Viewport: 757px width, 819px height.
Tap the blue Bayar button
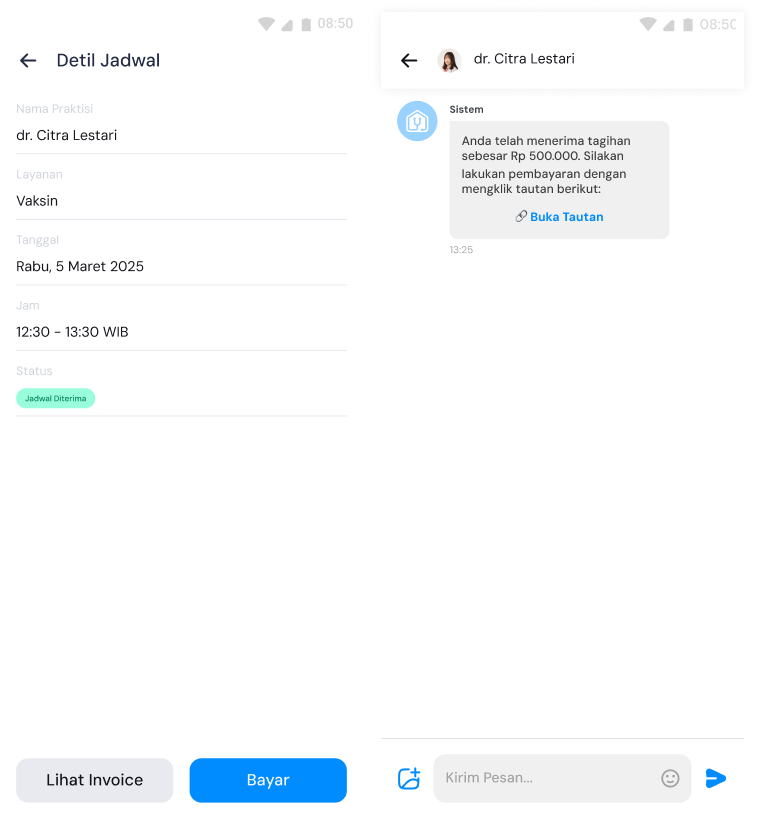point(268,780)
